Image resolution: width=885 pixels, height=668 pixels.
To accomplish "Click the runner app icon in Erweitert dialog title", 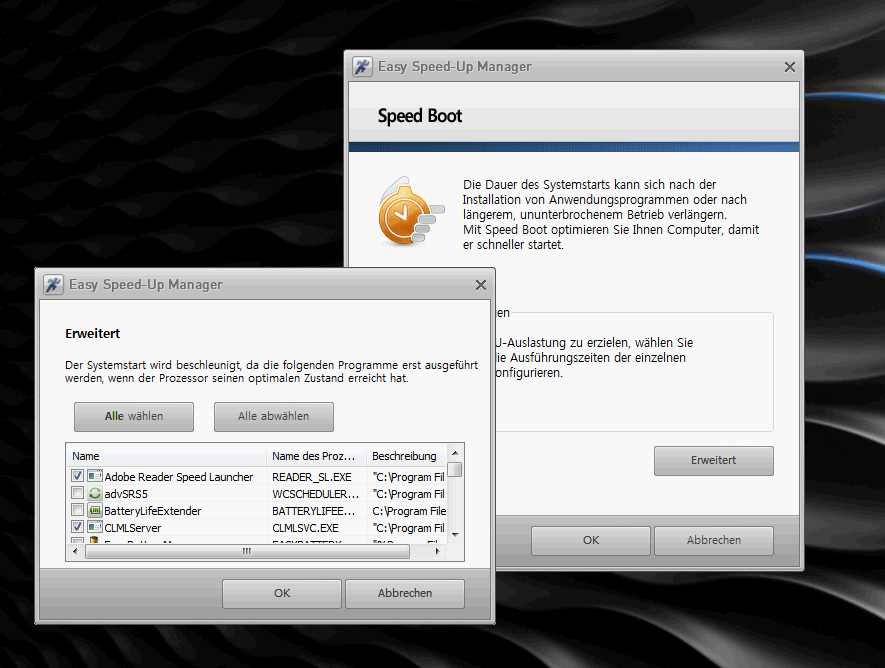I will 54,284.
